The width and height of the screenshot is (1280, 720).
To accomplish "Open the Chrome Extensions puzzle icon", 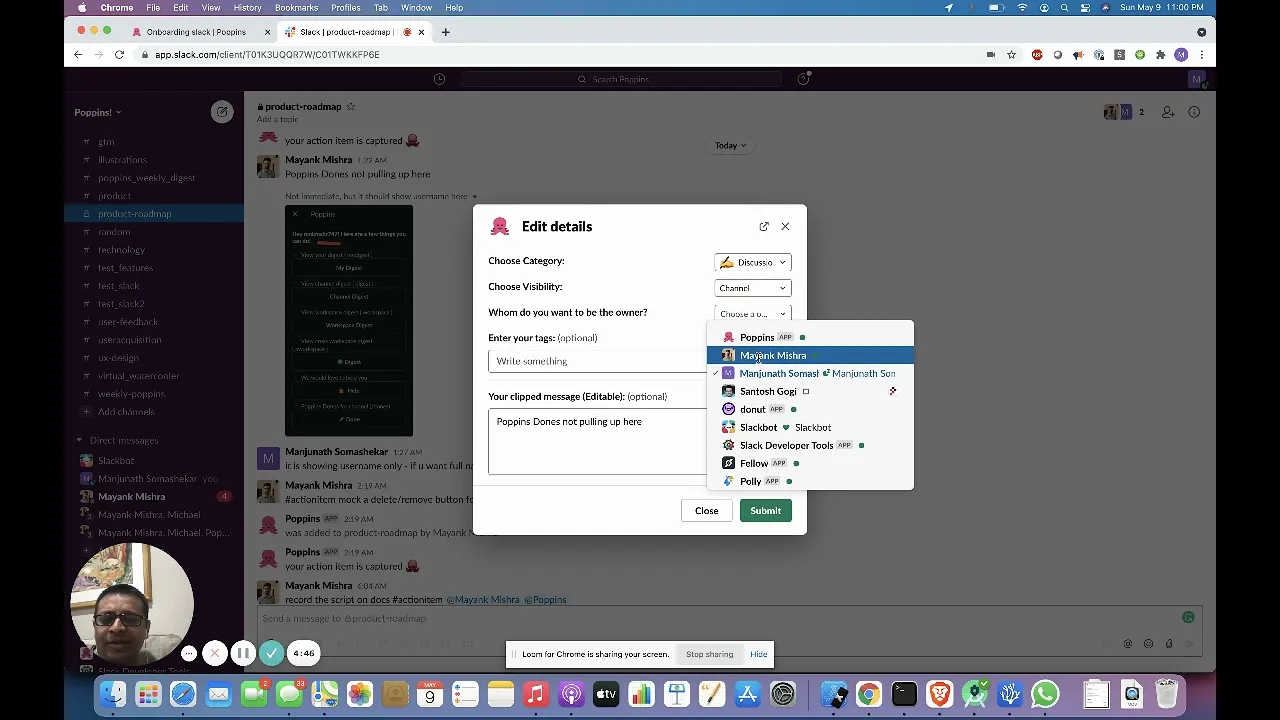I will (1160, 55).
